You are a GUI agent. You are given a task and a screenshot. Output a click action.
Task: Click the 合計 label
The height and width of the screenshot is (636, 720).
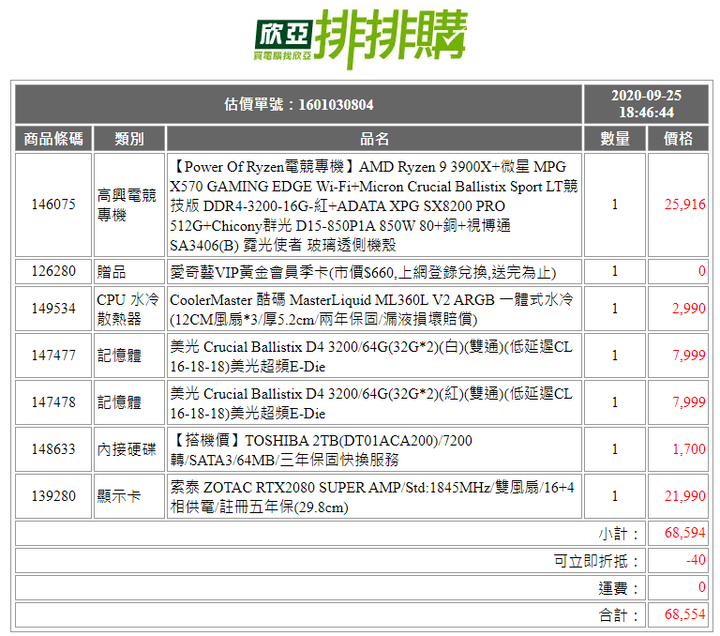click(618, 615)
